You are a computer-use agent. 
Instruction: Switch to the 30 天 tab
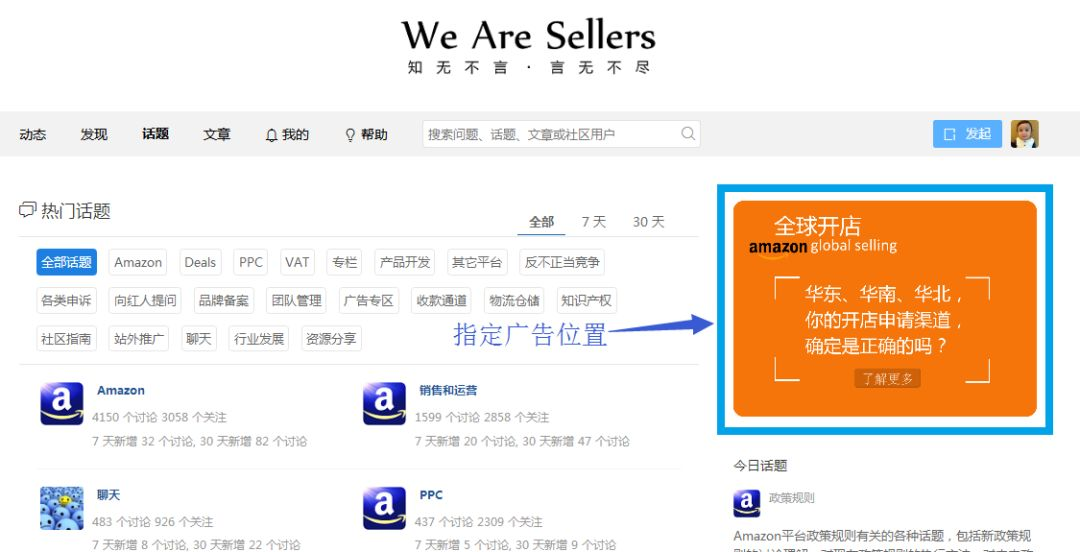coord(649,222)
